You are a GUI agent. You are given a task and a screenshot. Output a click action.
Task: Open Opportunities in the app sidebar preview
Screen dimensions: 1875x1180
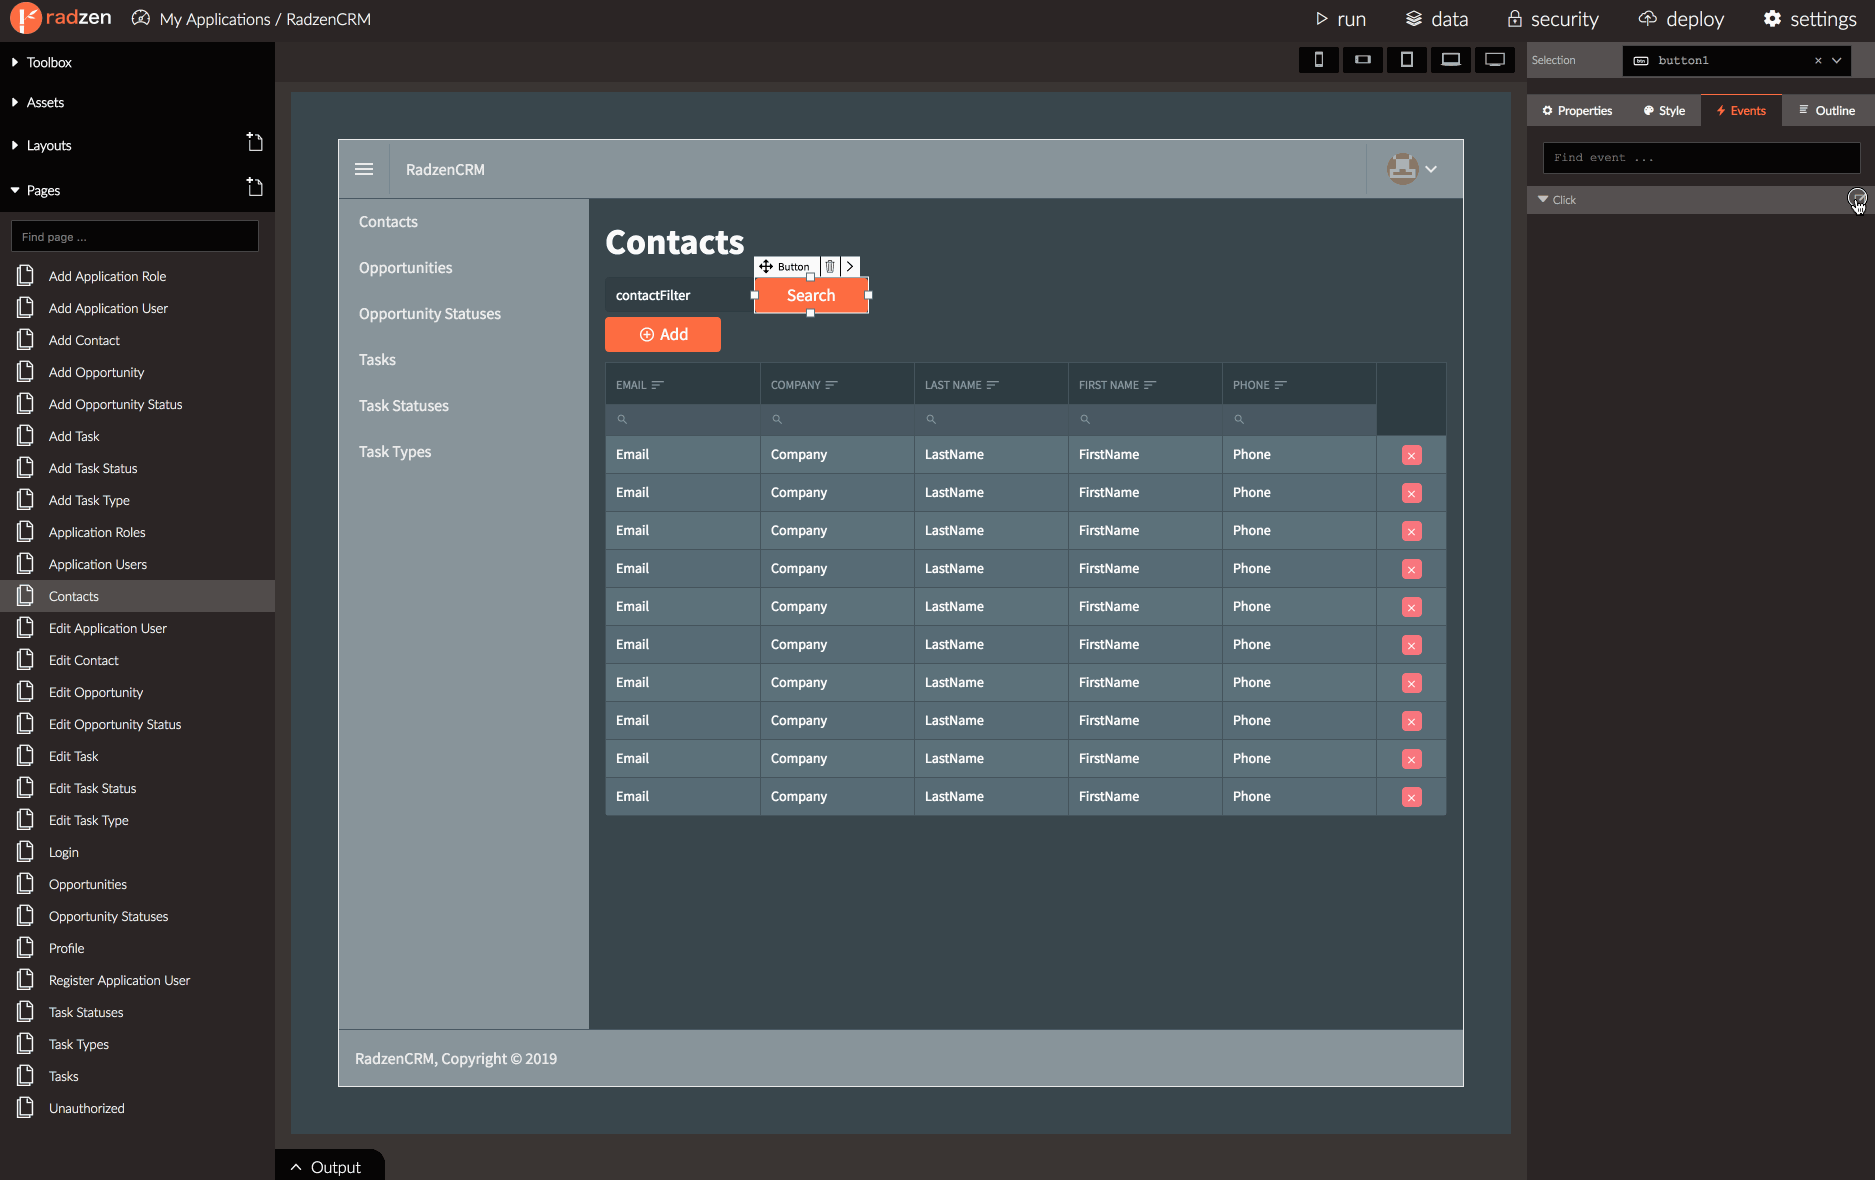[406, 268]
